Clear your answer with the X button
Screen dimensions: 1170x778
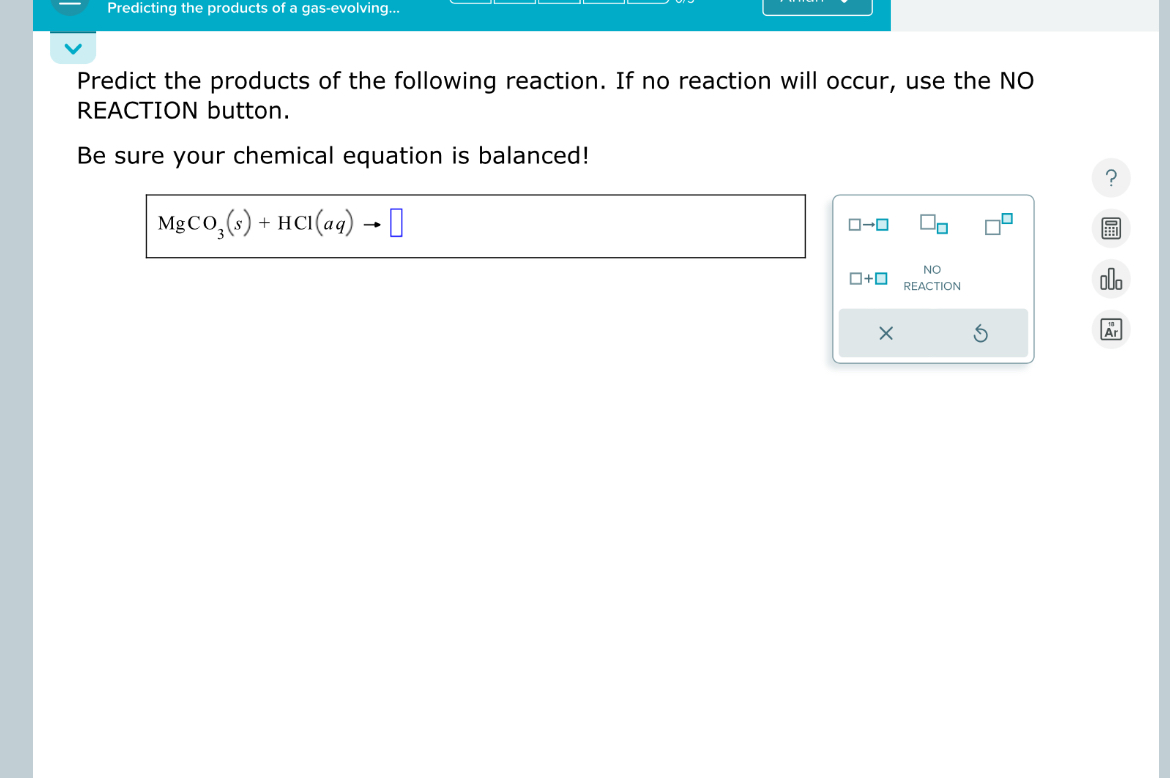(x=885, y=333)
